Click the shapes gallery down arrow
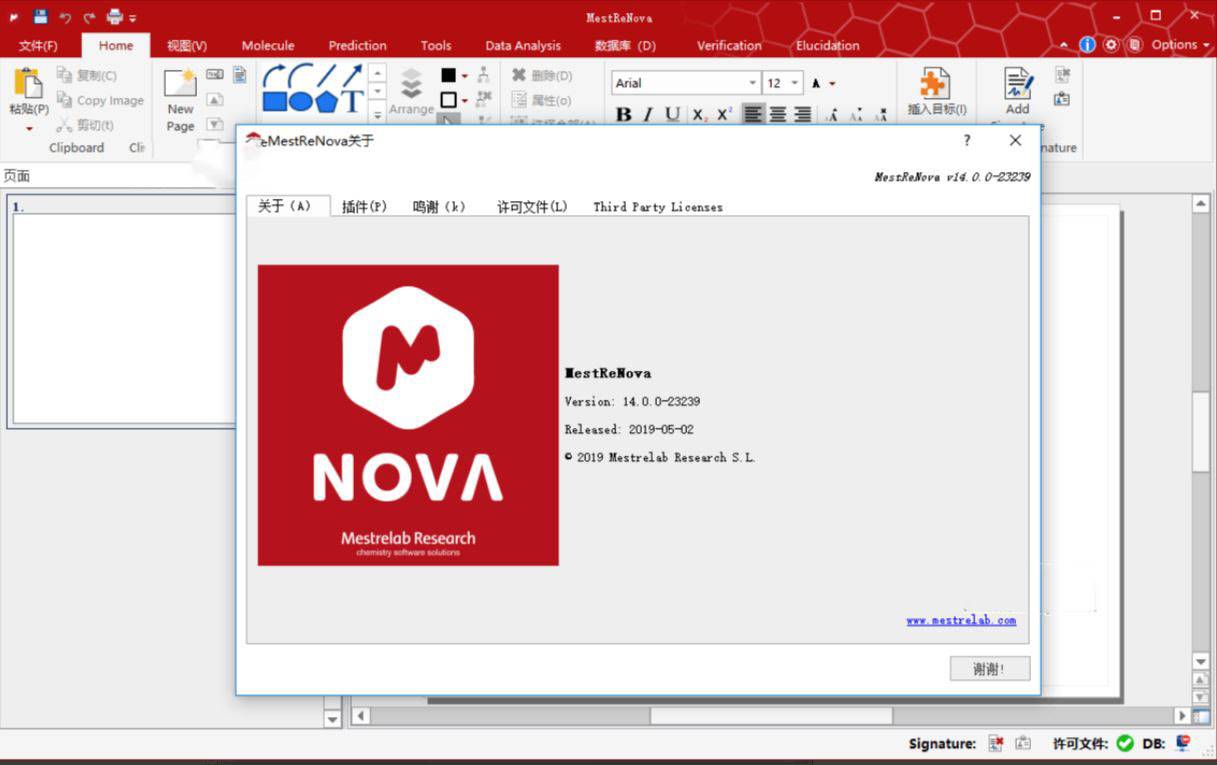The height and width of the screenshot is (765, 1217). coord(377,90)
